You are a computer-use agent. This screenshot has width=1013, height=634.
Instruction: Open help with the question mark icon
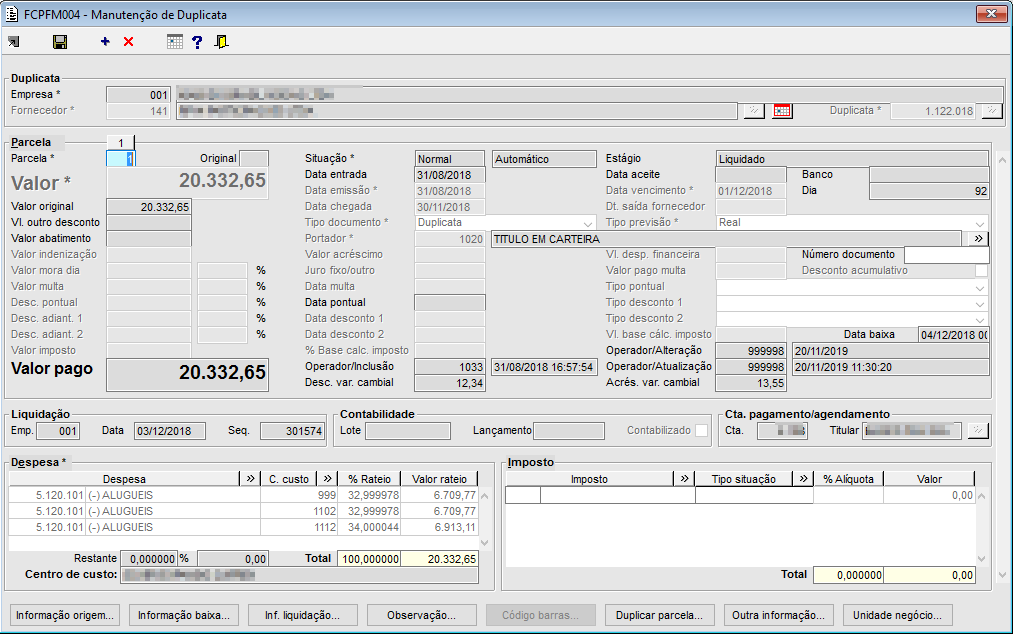tap(197, 42)
